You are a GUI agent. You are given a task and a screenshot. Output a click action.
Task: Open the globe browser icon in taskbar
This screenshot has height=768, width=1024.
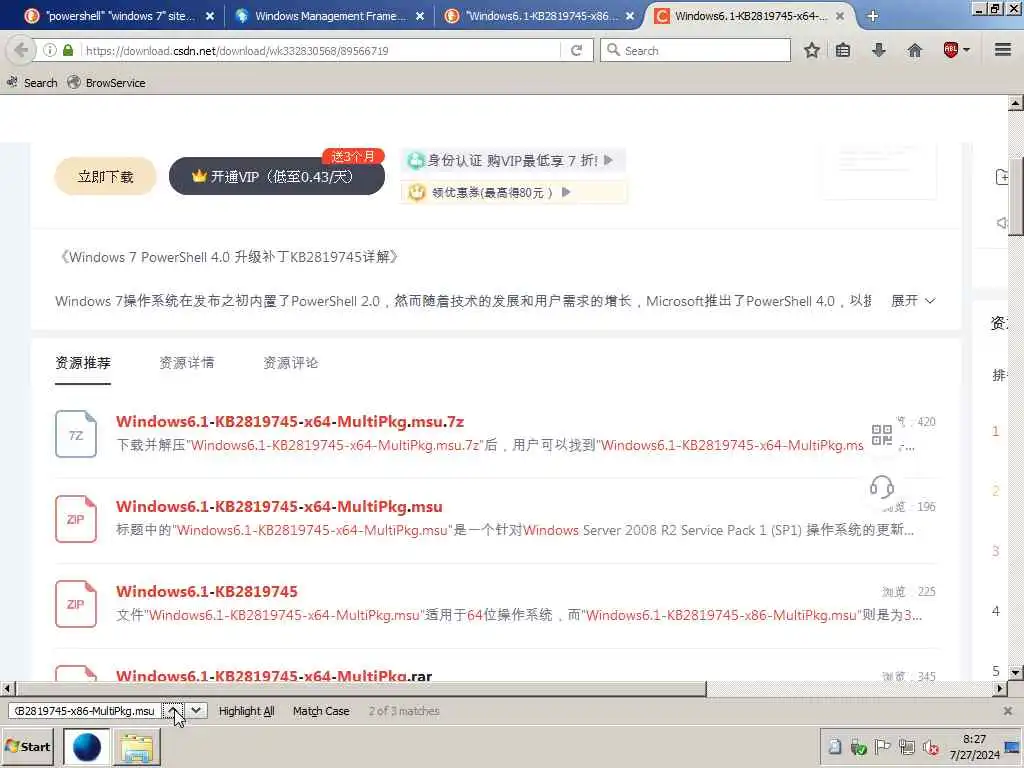(x=87, y=747)
